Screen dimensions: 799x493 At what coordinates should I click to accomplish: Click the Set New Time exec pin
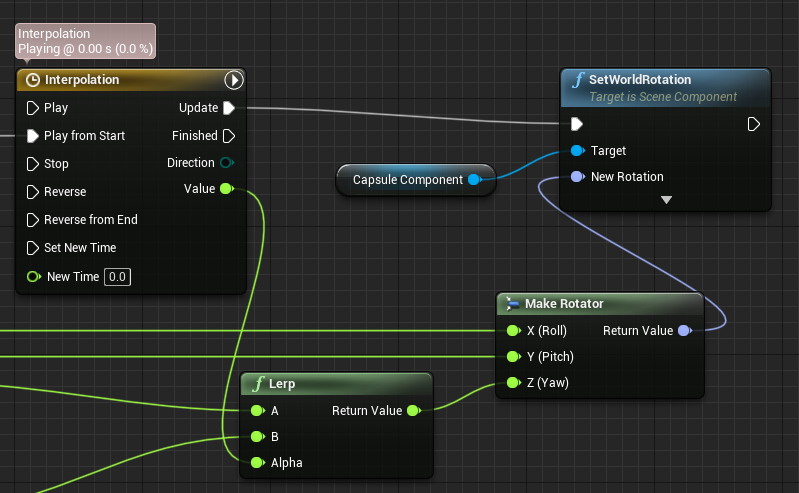coord(33,248)
